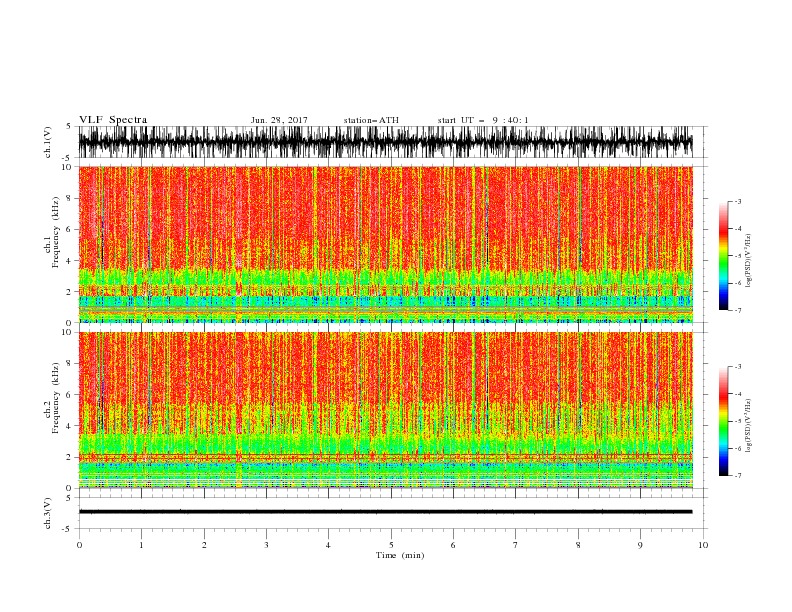The width and height of the screenshot is (792, 612).
Task: Click the black ch.3 voltage trace
Action: [385, 512]
